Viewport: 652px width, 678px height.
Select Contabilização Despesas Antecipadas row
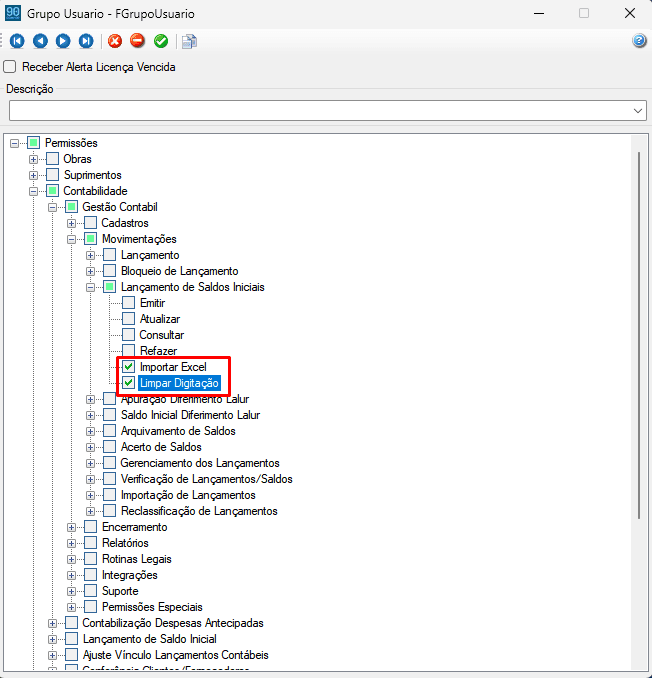[x=173, y=623]
